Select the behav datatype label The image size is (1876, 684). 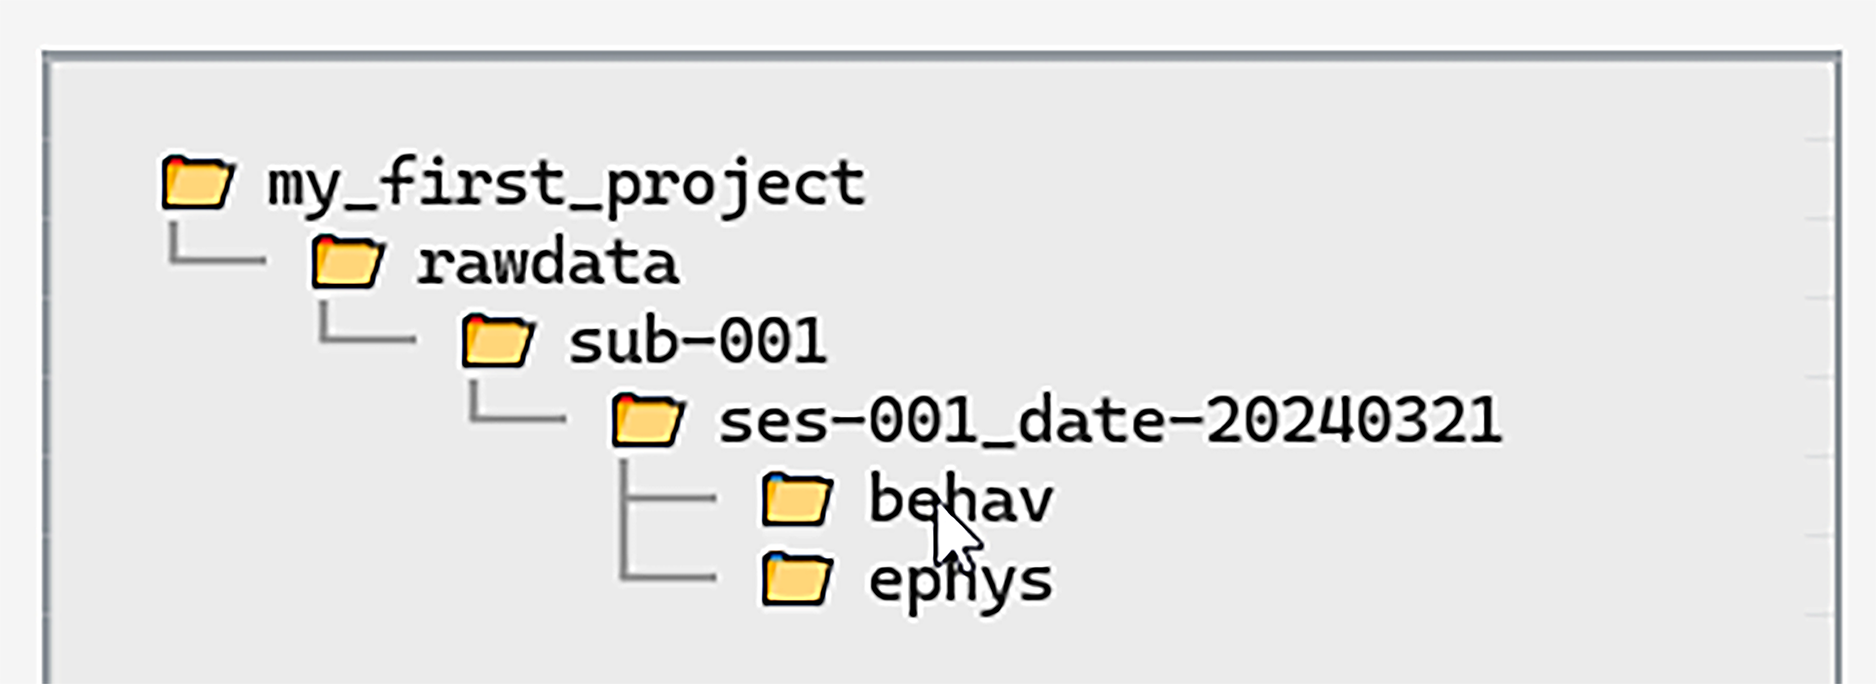click(960, 499)
